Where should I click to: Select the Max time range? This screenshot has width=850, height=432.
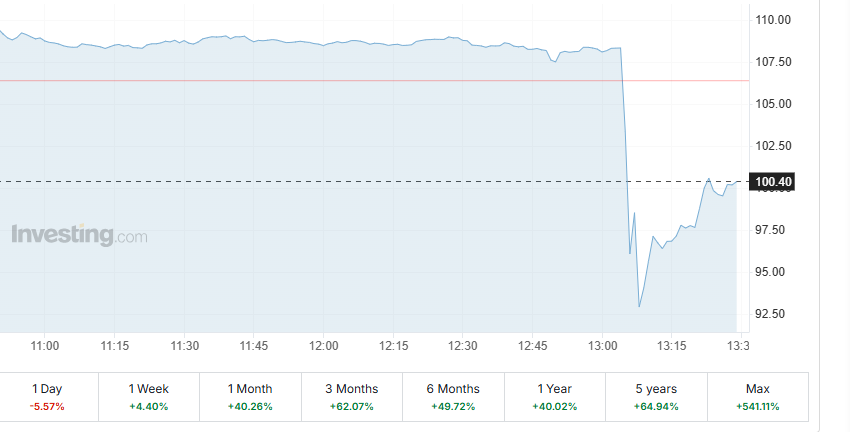tap(758, 397)
